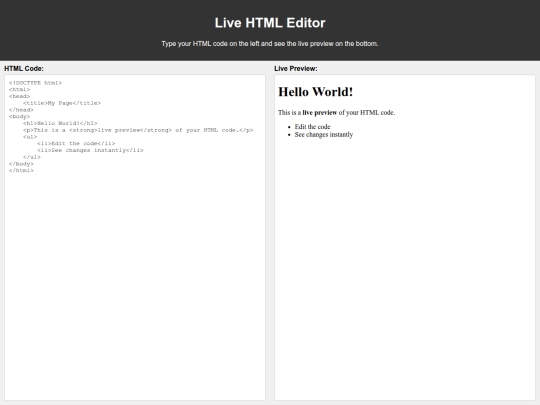Place cursor on the '</head>' code line
This screenshot has width=540, height=405.
coord(21,110)
